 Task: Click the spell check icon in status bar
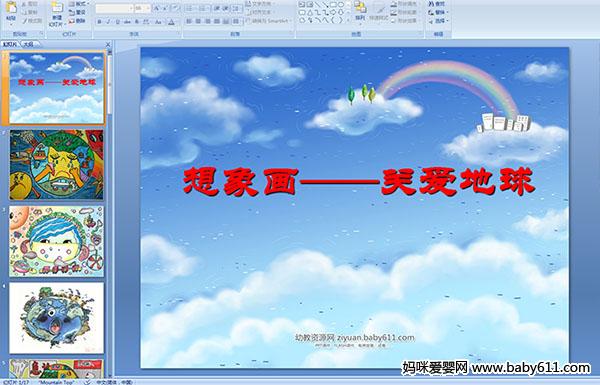[x=87, y=382]
